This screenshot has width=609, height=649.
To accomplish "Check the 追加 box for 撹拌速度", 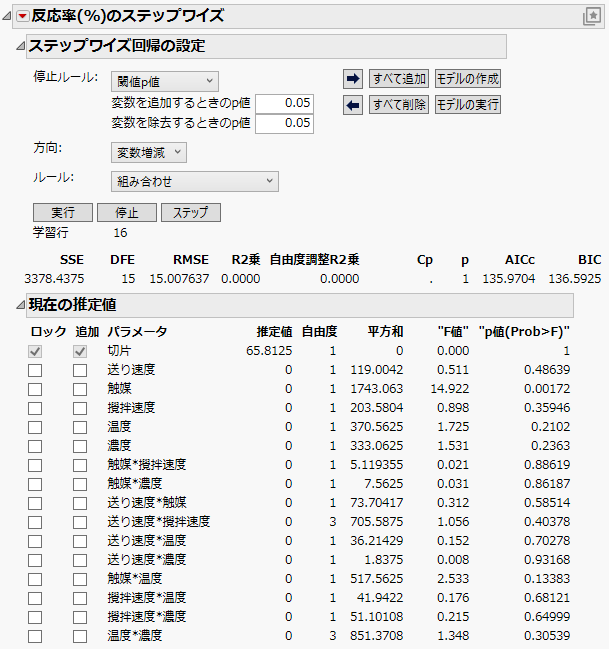I will pos(80,408).
